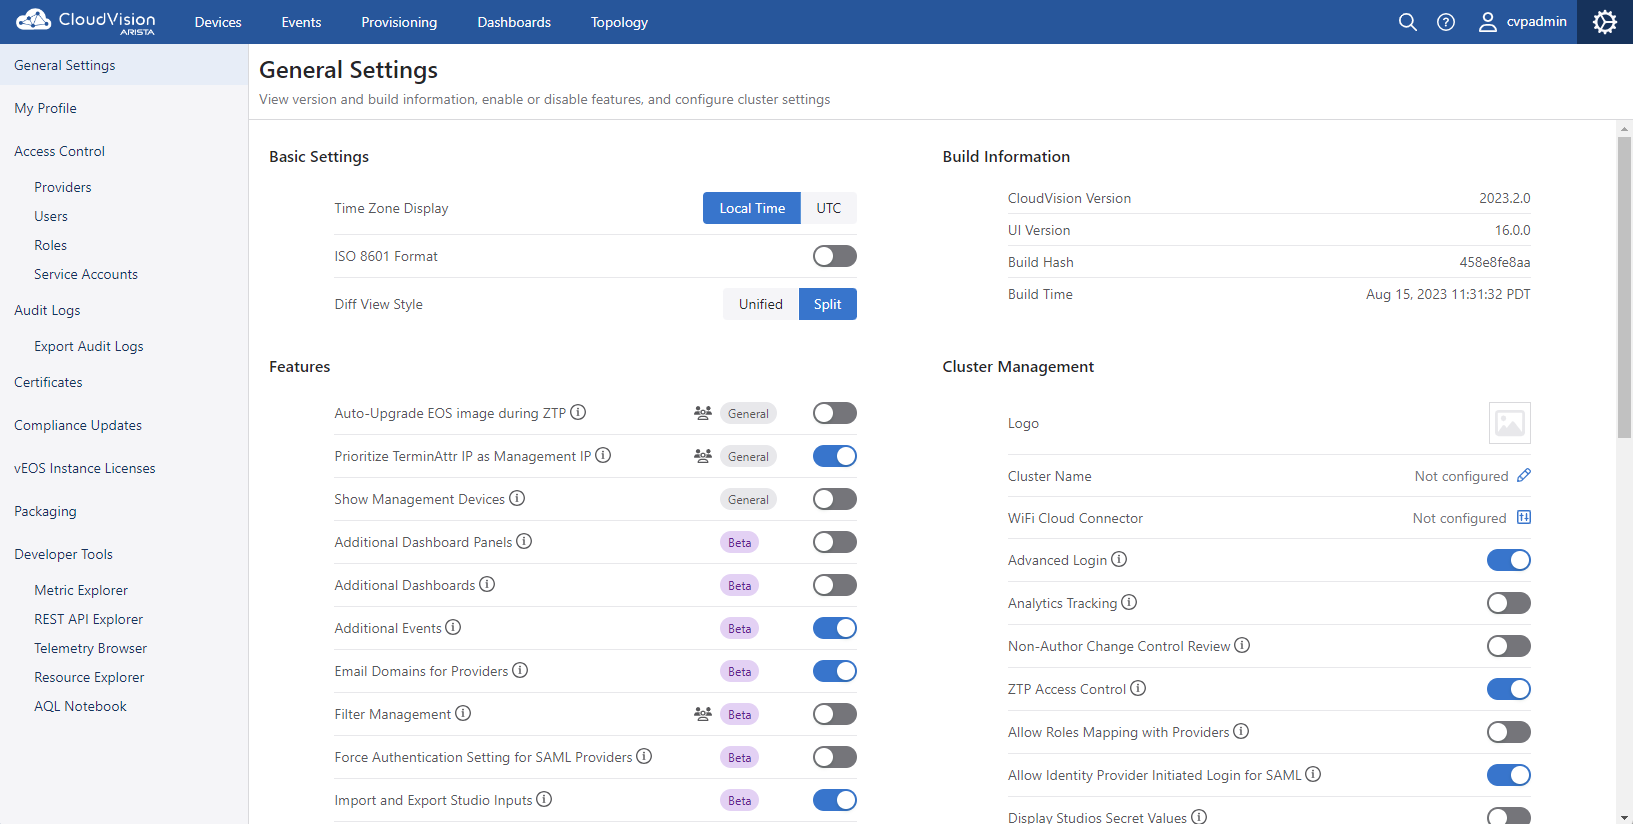
Task: Click the vertical page scrollbar
Action: [x=1624, y=288]
